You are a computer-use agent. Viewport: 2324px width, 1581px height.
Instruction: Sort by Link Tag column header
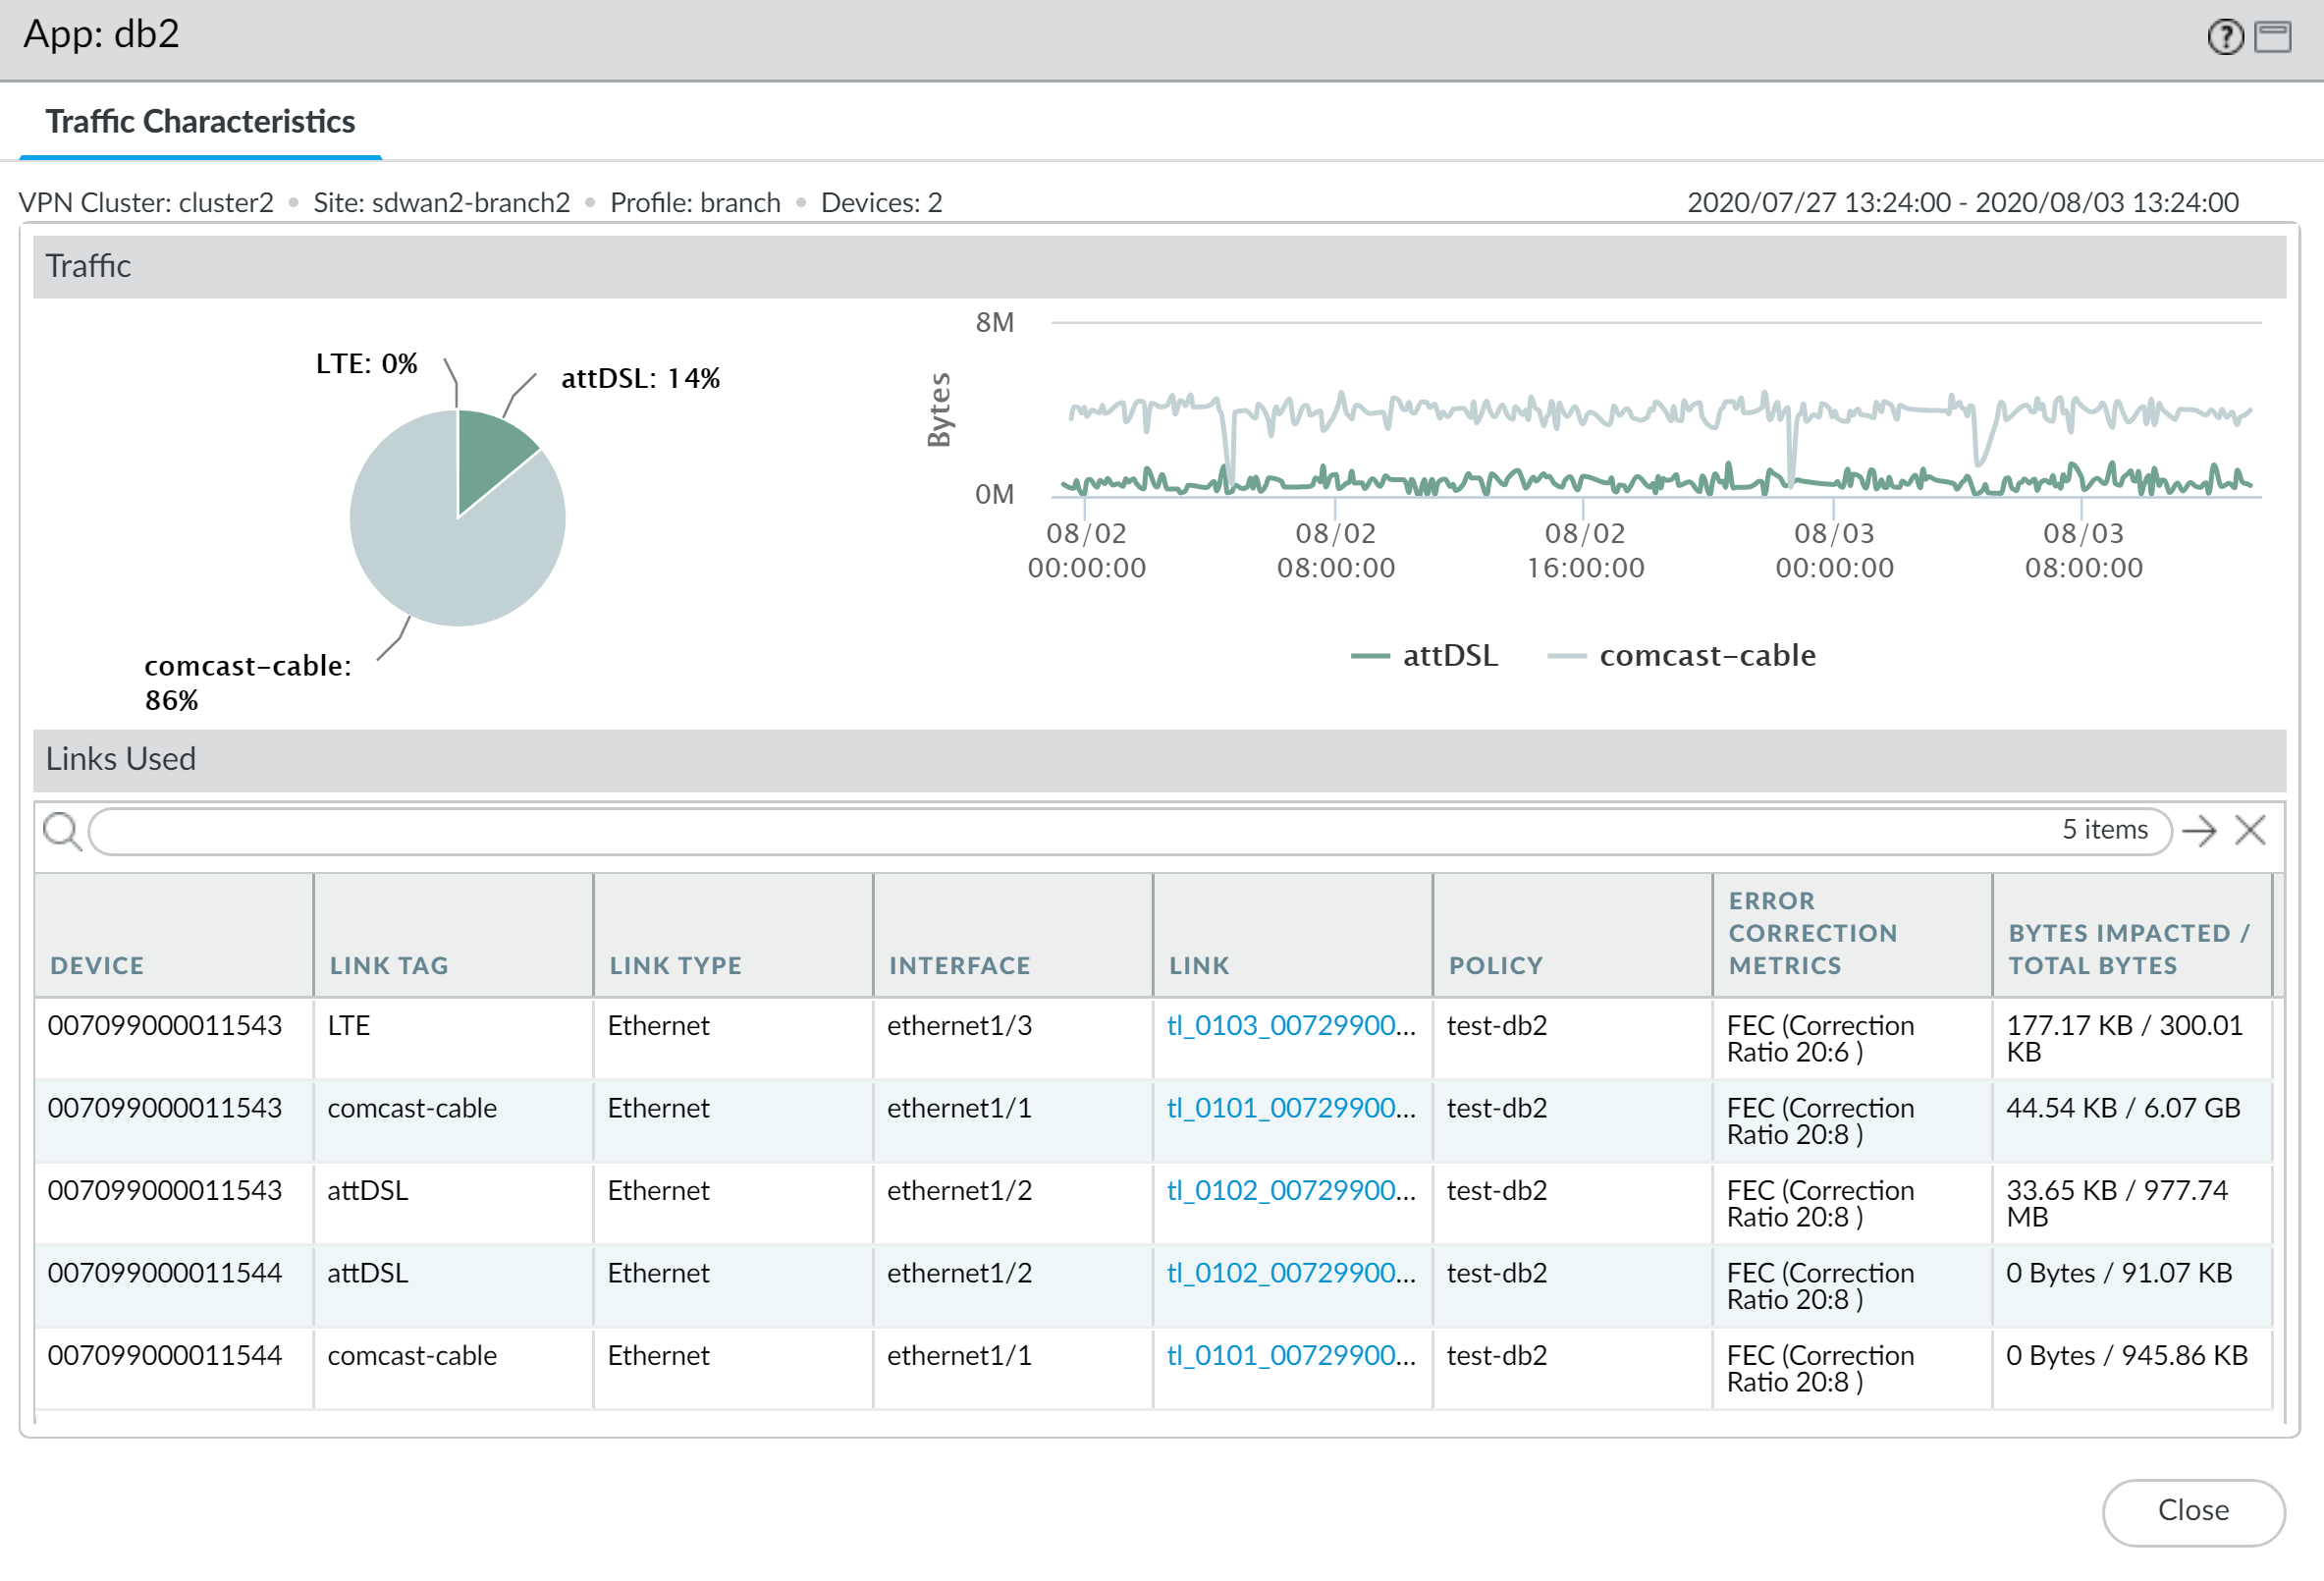(x=388, y=966)
